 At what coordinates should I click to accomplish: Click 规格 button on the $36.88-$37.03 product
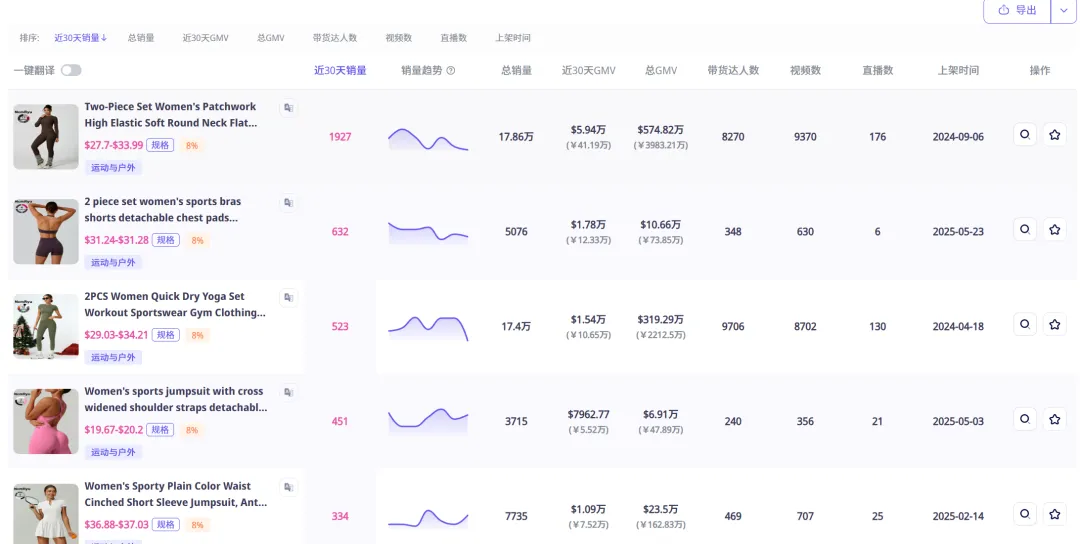coord(166,525)
